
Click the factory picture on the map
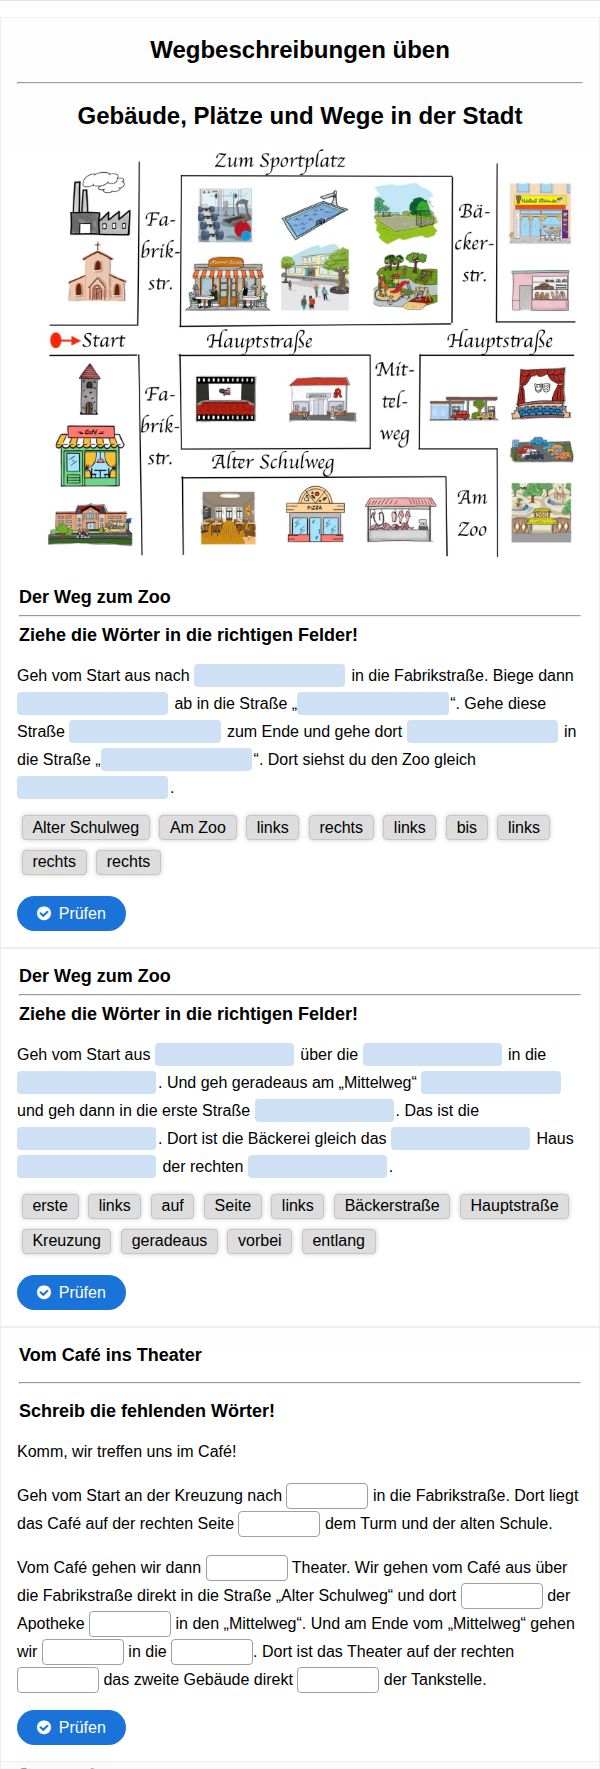[99, 203]
